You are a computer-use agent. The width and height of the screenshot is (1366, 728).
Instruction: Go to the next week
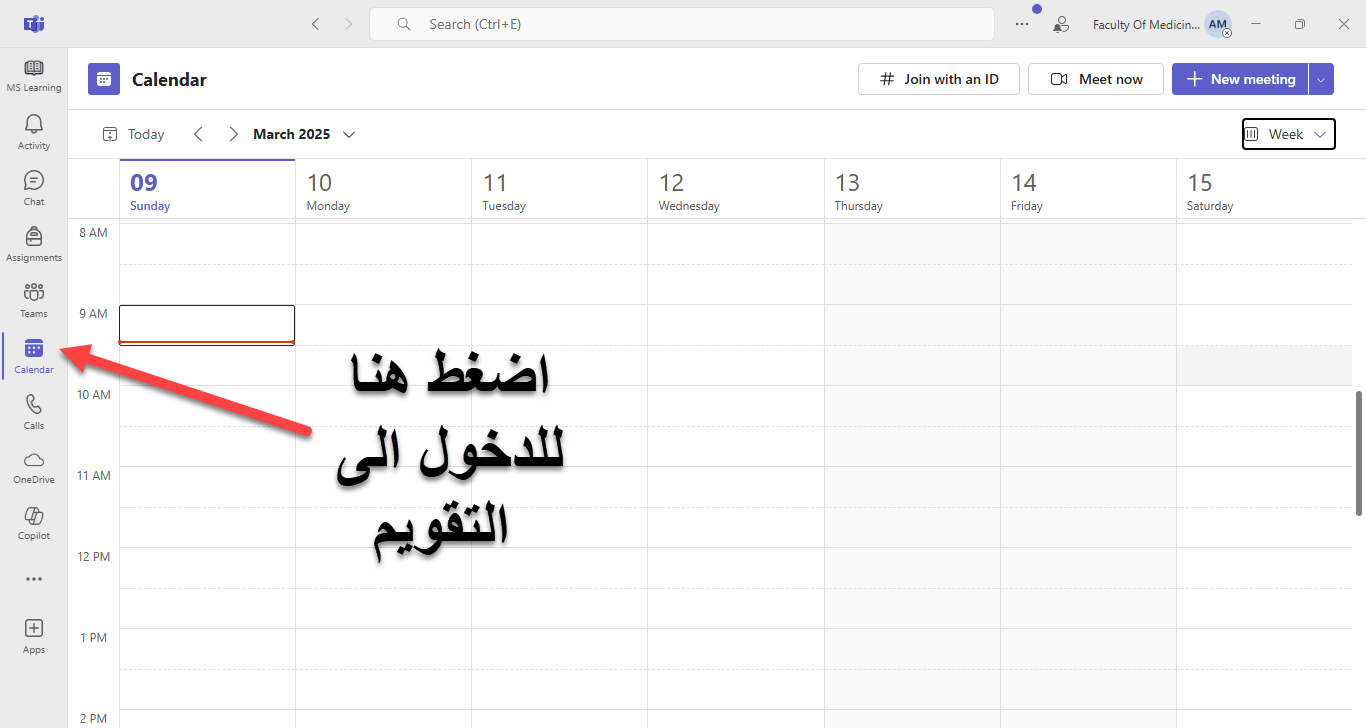pyautogui.click(x=233, y=134)
